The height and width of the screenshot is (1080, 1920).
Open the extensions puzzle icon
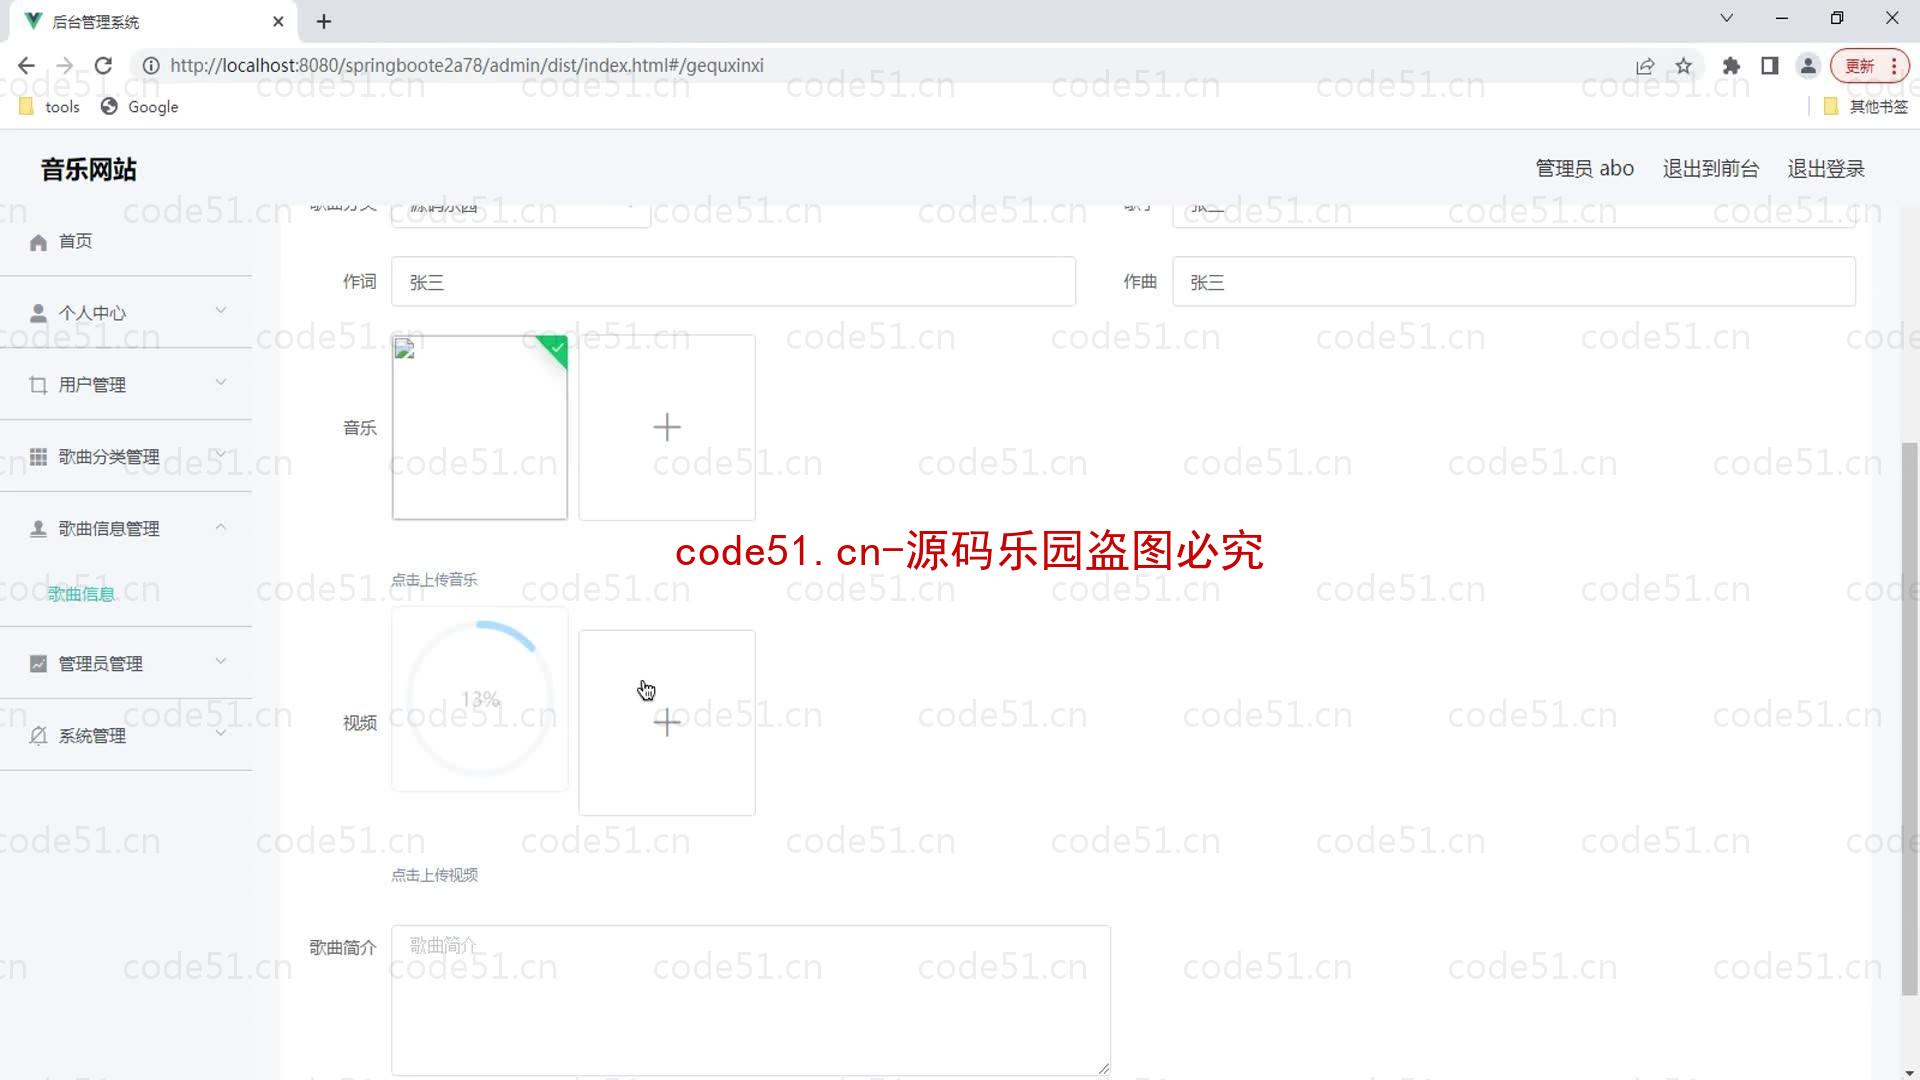click(x=1732, y=66)
